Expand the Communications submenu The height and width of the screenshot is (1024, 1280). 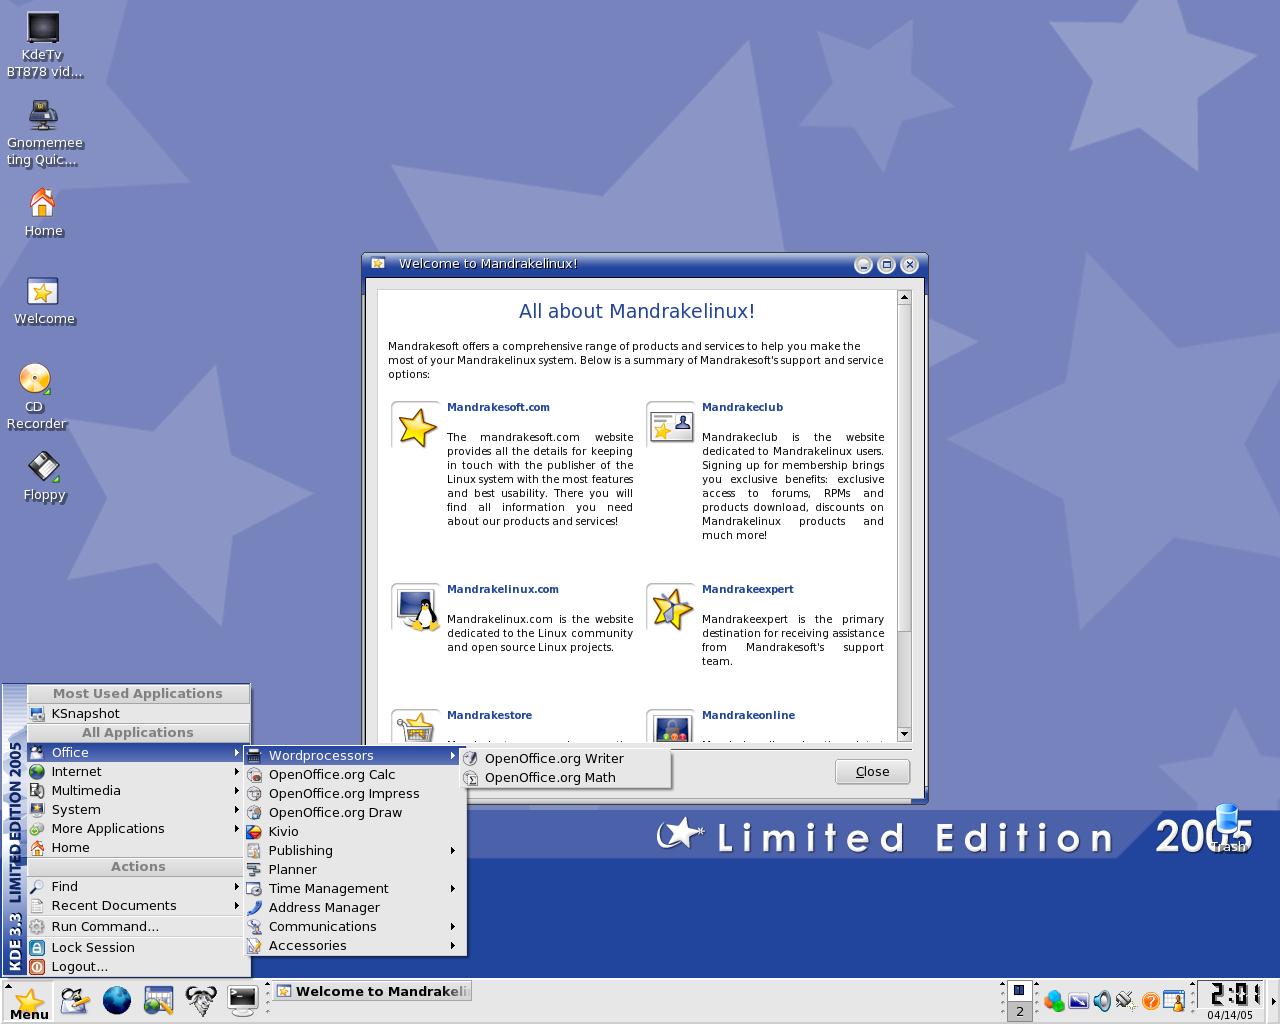[355, 926]
